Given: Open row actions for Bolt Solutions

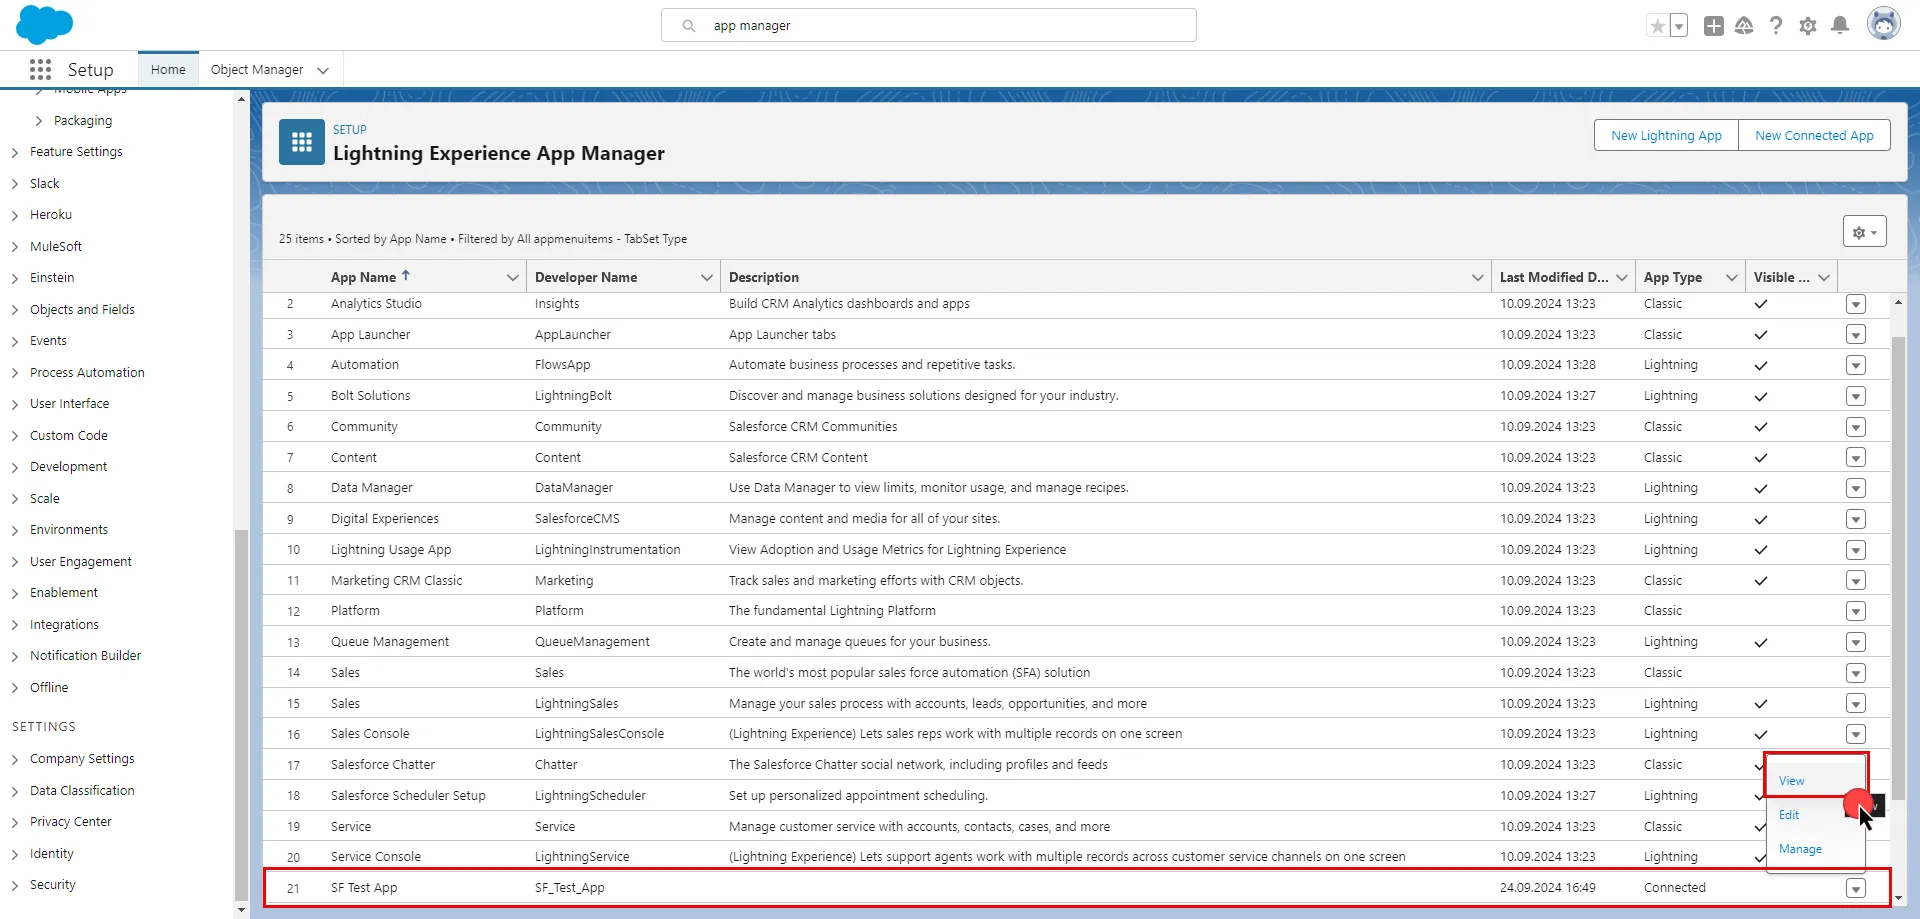Looking at the screenshot, I should [x=1856, y=396].
